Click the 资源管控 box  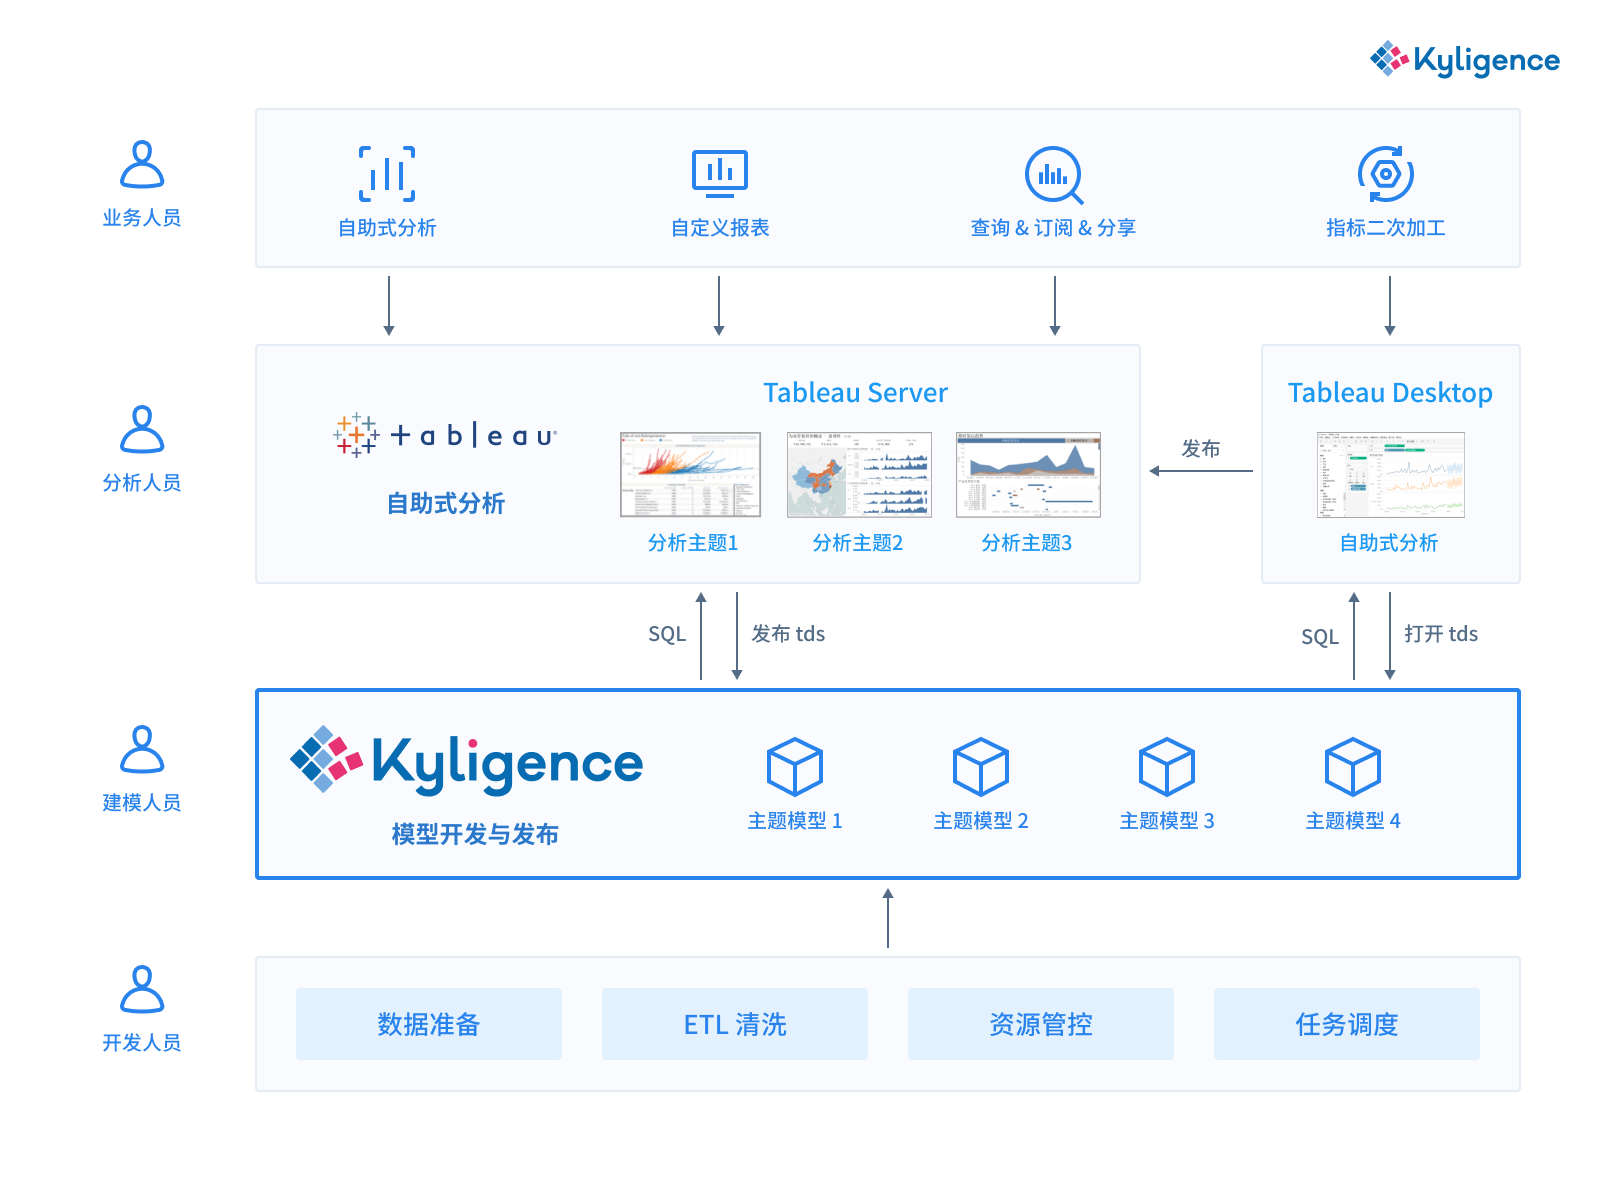(1041, 1024)
